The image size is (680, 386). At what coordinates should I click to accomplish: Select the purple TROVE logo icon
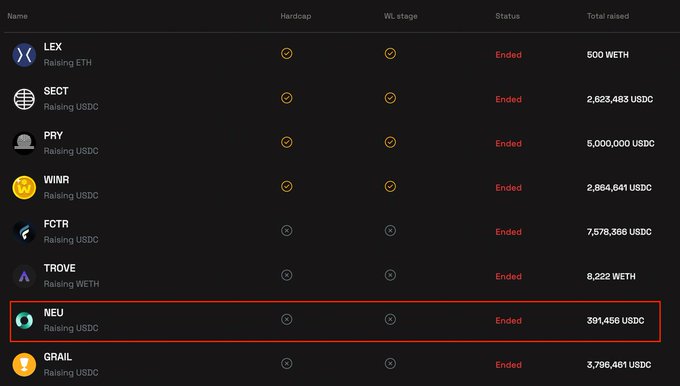24,276
